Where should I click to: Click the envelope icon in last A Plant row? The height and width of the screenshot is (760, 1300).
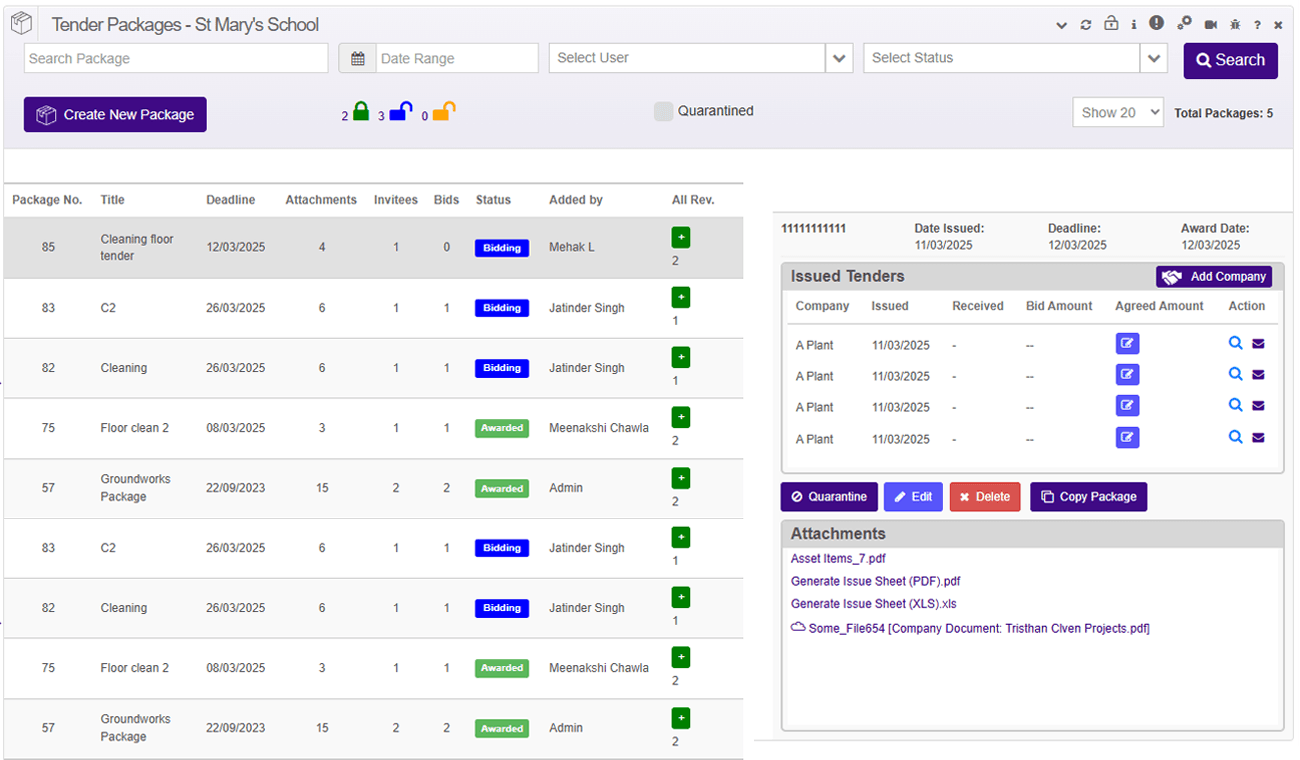[x=1258, y=437]
